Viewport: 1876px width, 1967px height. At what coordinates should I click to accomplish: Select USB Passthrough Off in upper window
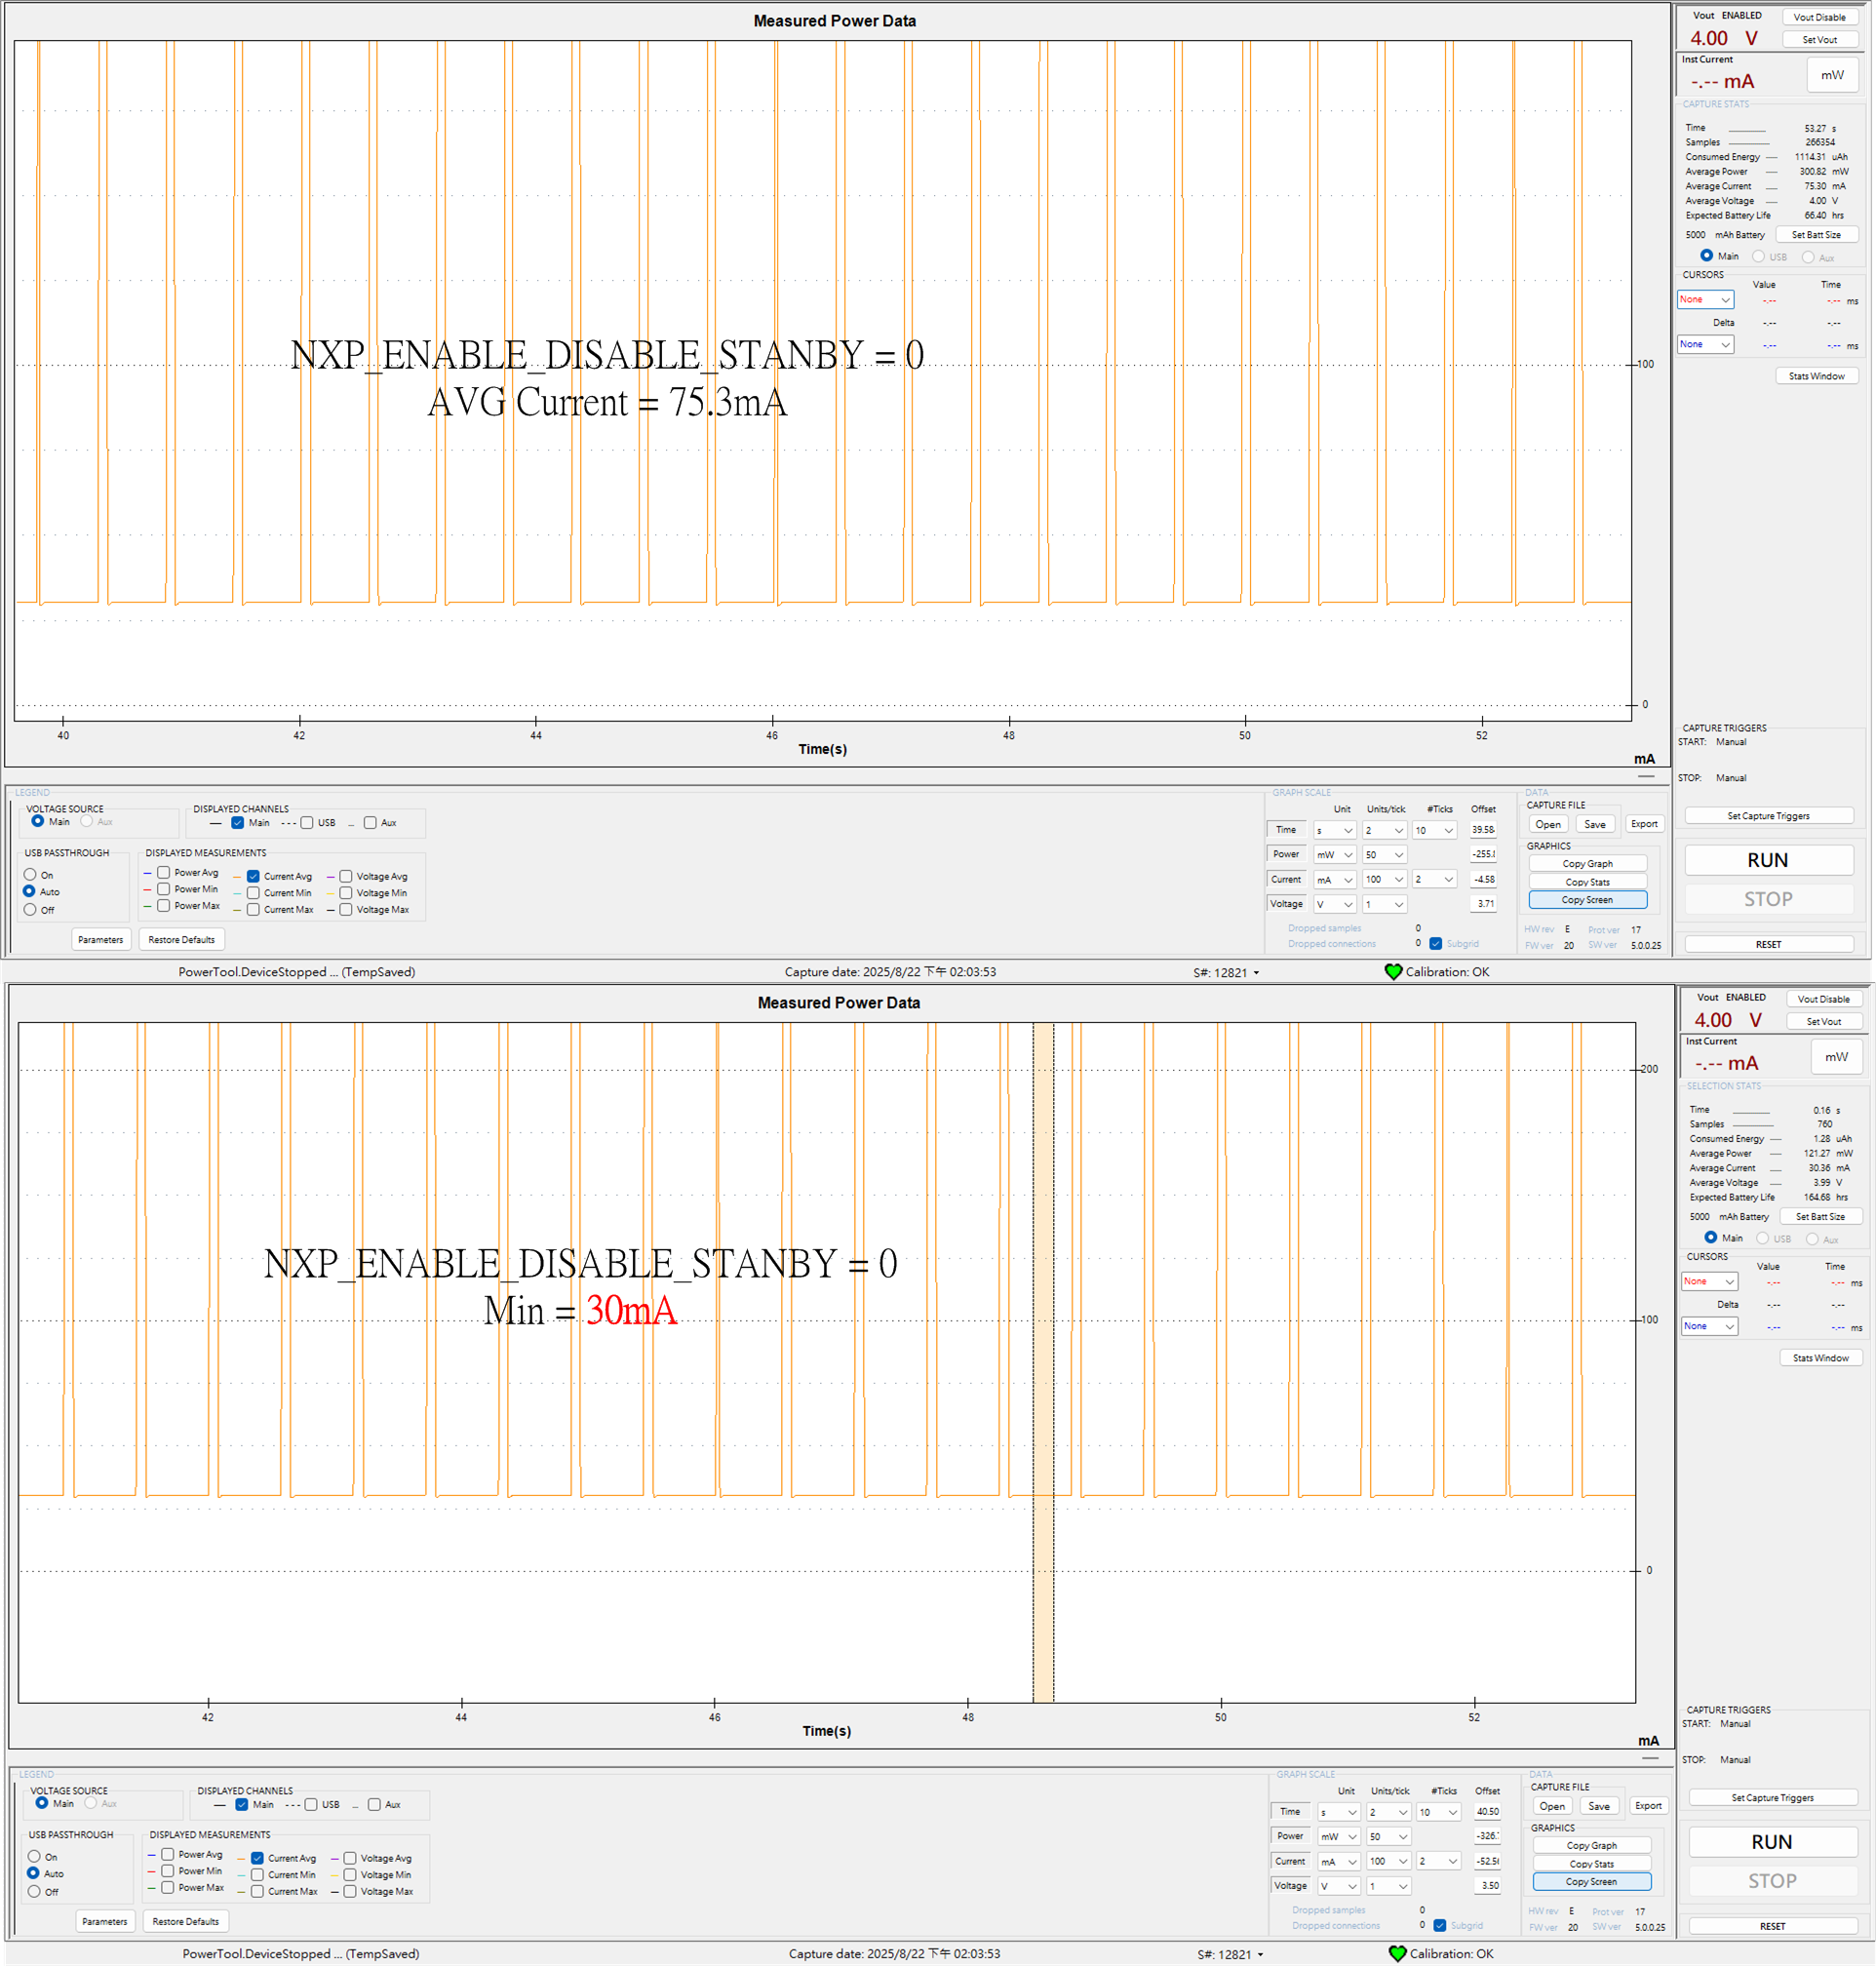pos(30,909)
